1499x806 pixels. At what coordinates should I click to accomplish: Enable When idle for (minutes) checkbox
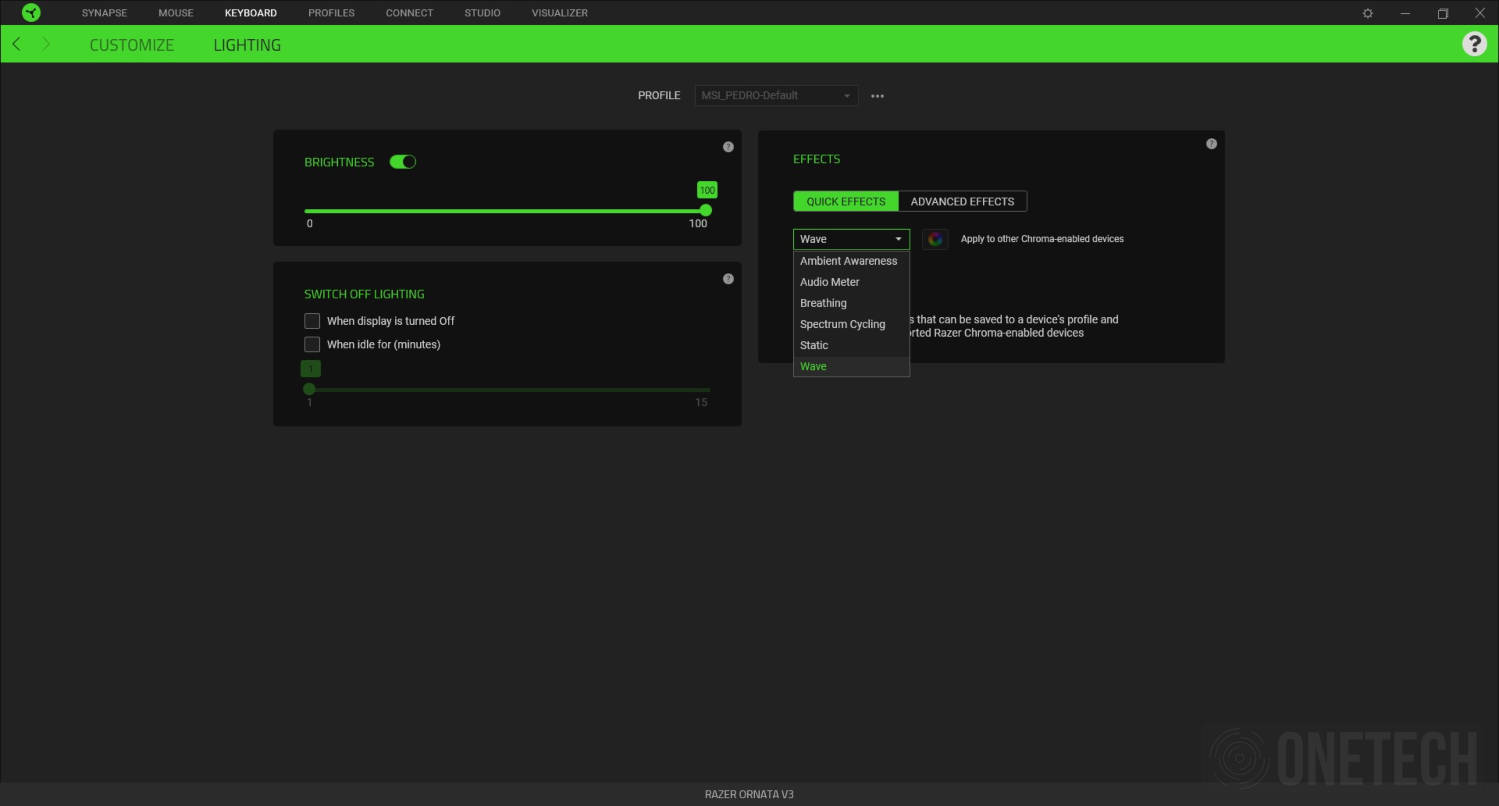(x=312, y=344)
